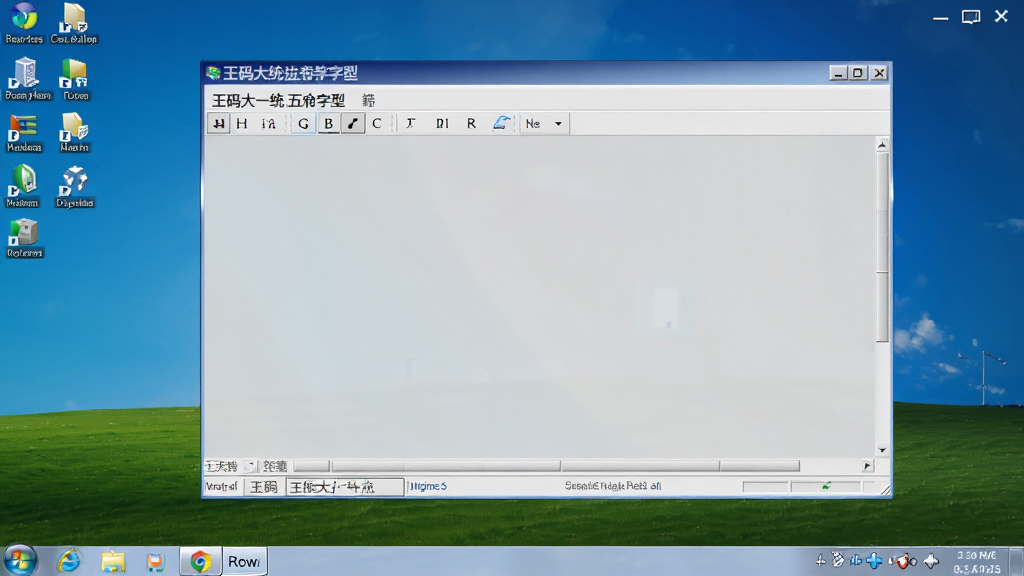Click the vertical scrollbar thumb

[x=882, y=247]
